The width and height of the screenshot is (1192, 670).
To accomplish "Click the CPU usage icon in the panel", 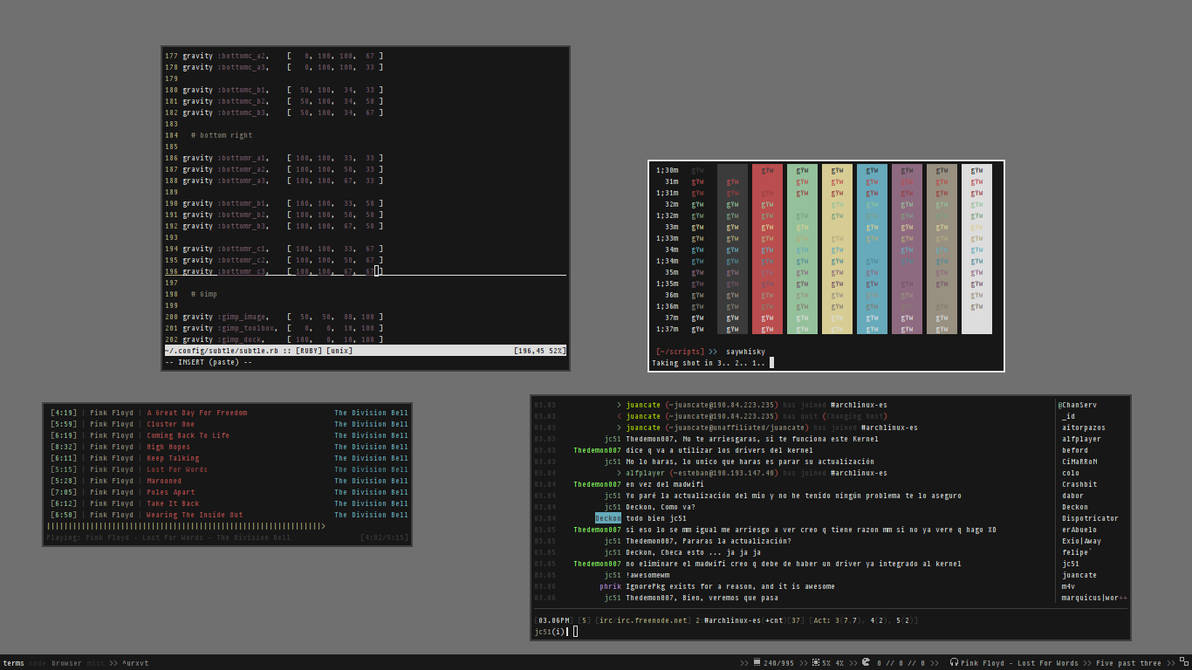I will 816,662.
